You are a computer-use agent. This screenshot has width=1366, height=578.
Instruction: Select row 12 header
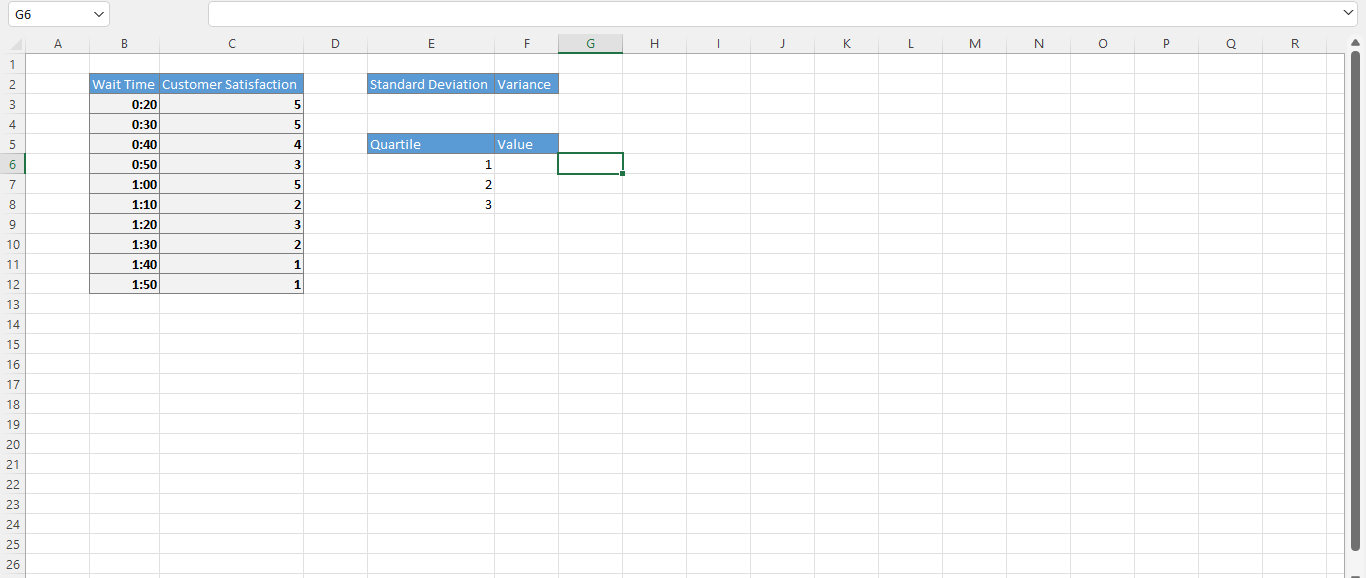pyautogui.click(x=13, y=284)
